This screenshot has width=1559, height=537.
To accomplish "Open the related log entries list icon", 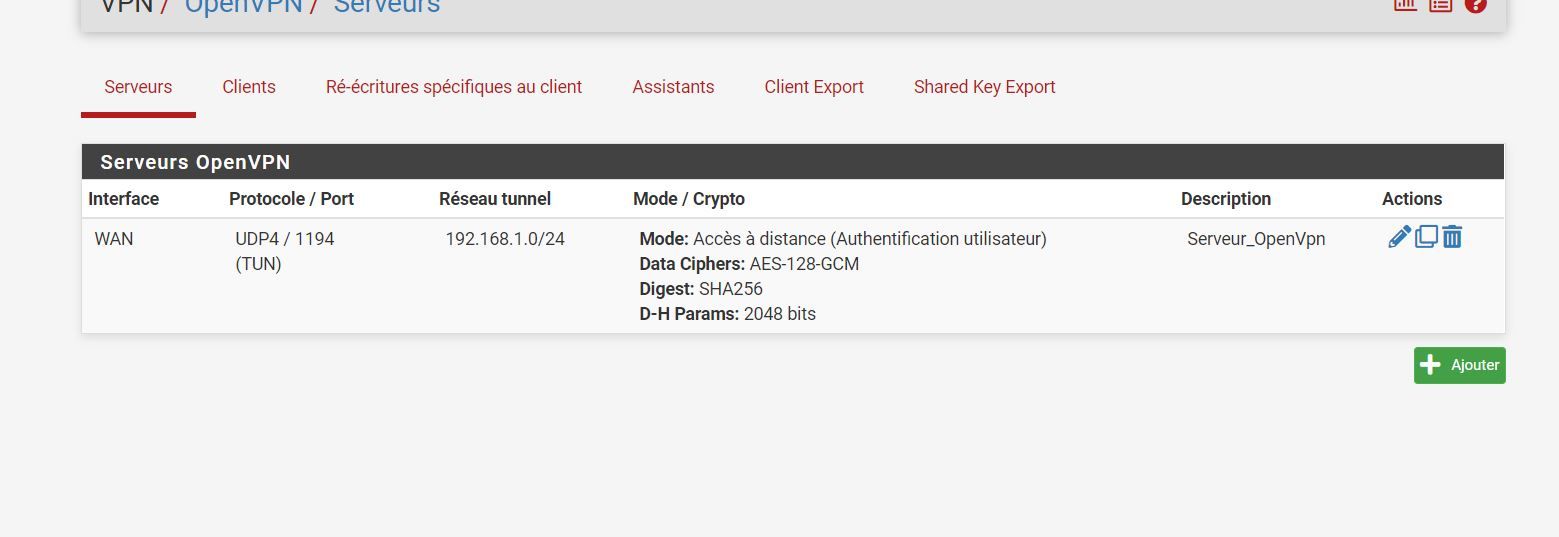I will (1440, 4).
